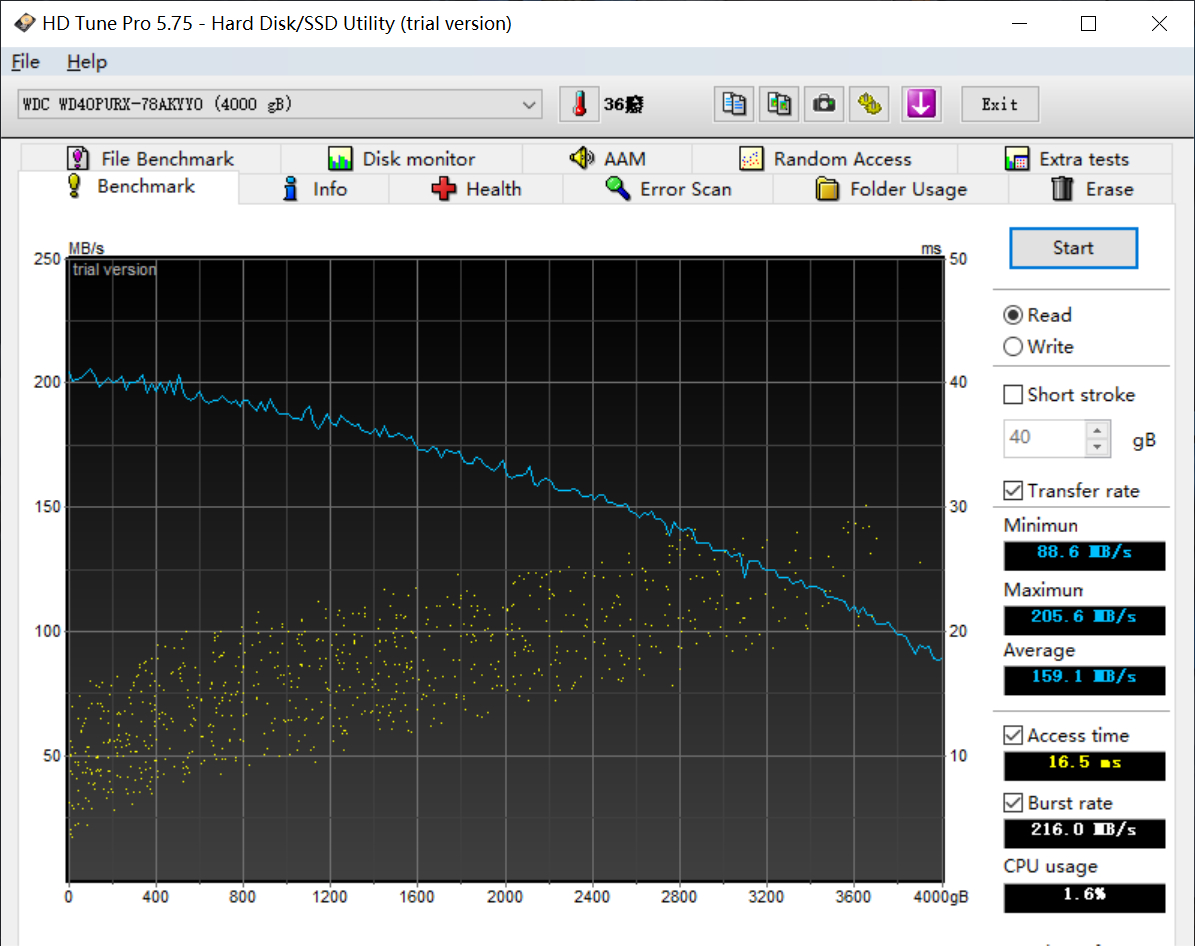This screenshot has width=1195, height=946.
Task: Click the Extra tests tab icon
Action: pos(1017,159)
